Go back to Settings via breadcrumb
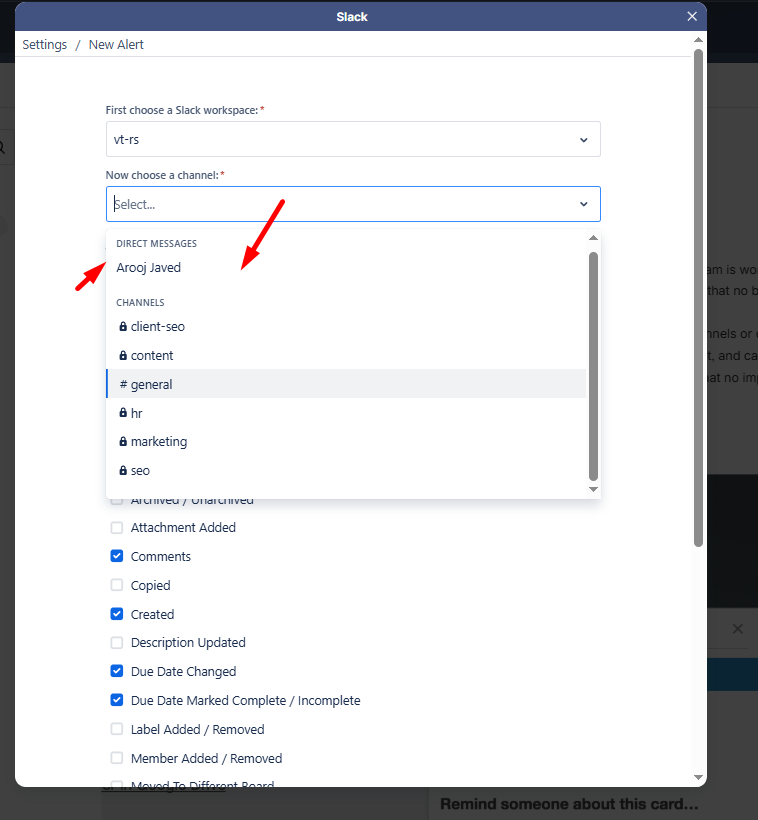 click(44, 44)
